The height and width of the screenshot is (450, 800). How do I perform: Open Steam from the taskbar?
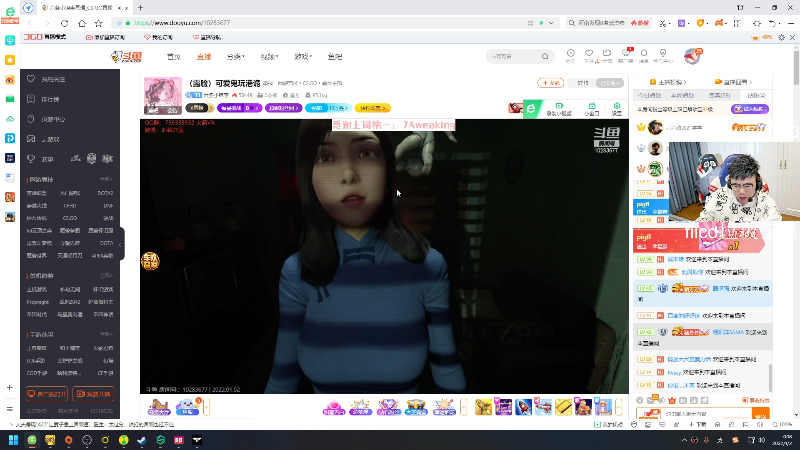[141, 440]
